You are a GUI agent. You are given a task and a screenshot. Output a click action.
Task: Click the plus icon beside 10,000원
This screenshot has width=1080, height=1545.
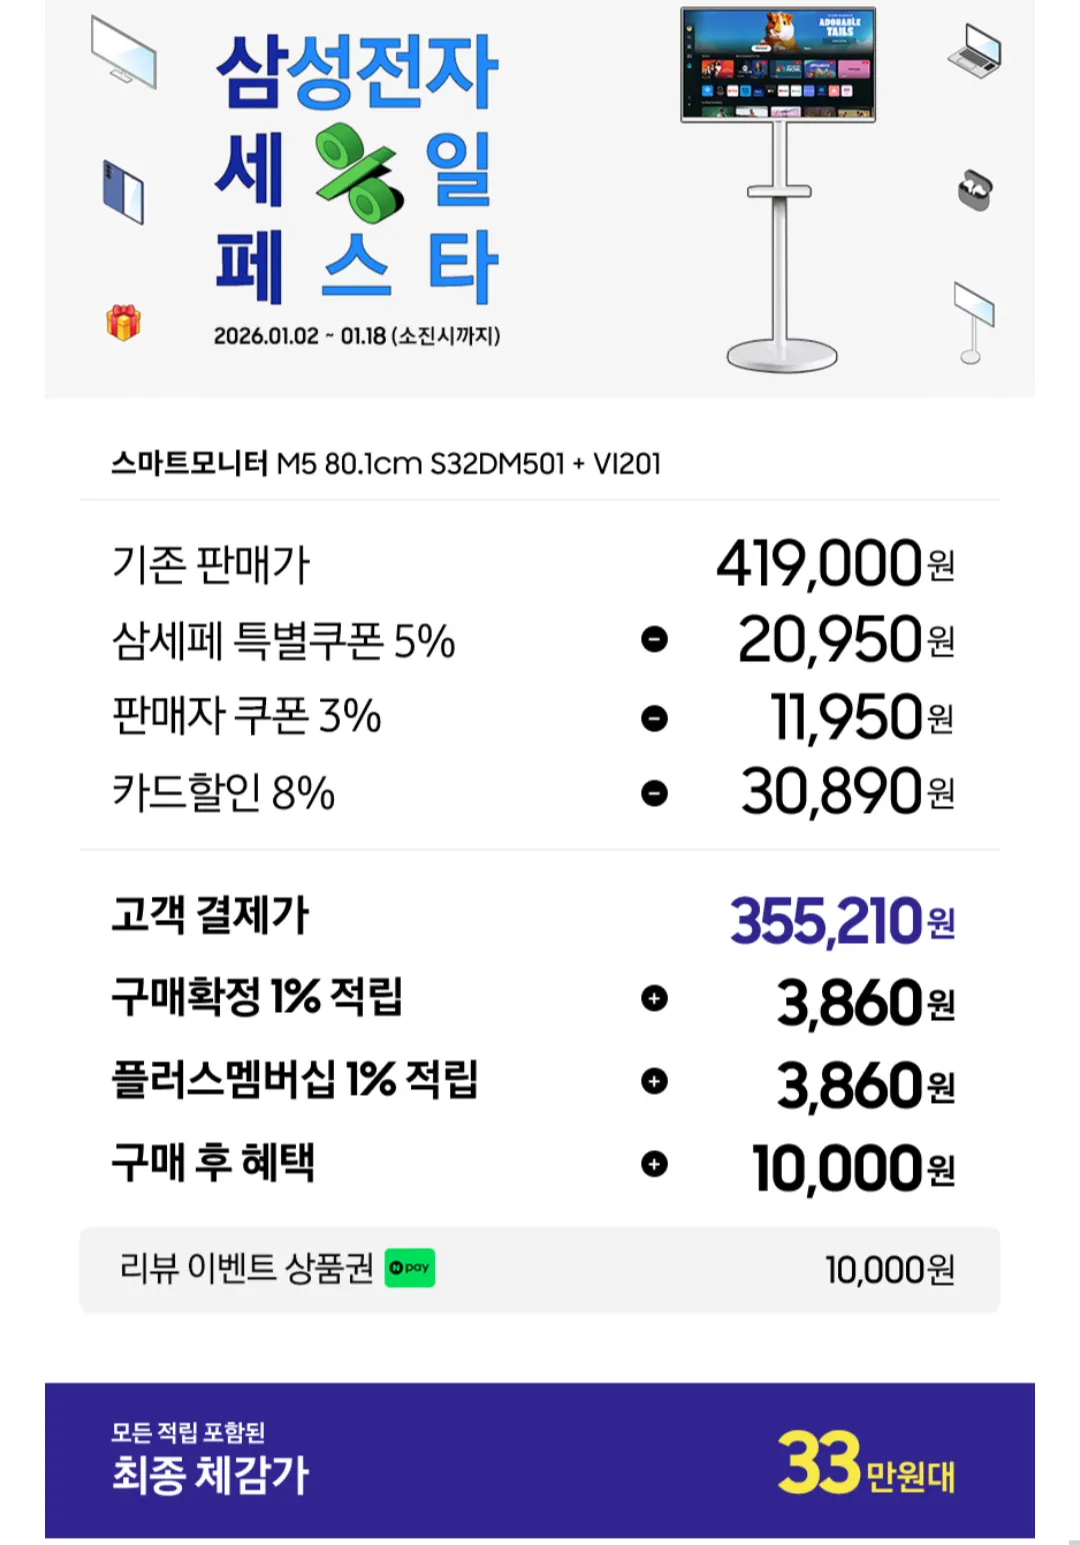pos(654,1164)
